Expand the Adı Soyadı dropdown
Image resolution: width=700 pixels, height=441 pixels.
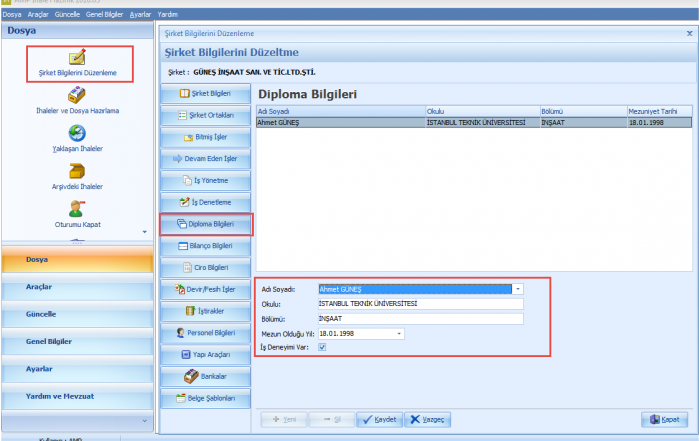click(517, 289)
